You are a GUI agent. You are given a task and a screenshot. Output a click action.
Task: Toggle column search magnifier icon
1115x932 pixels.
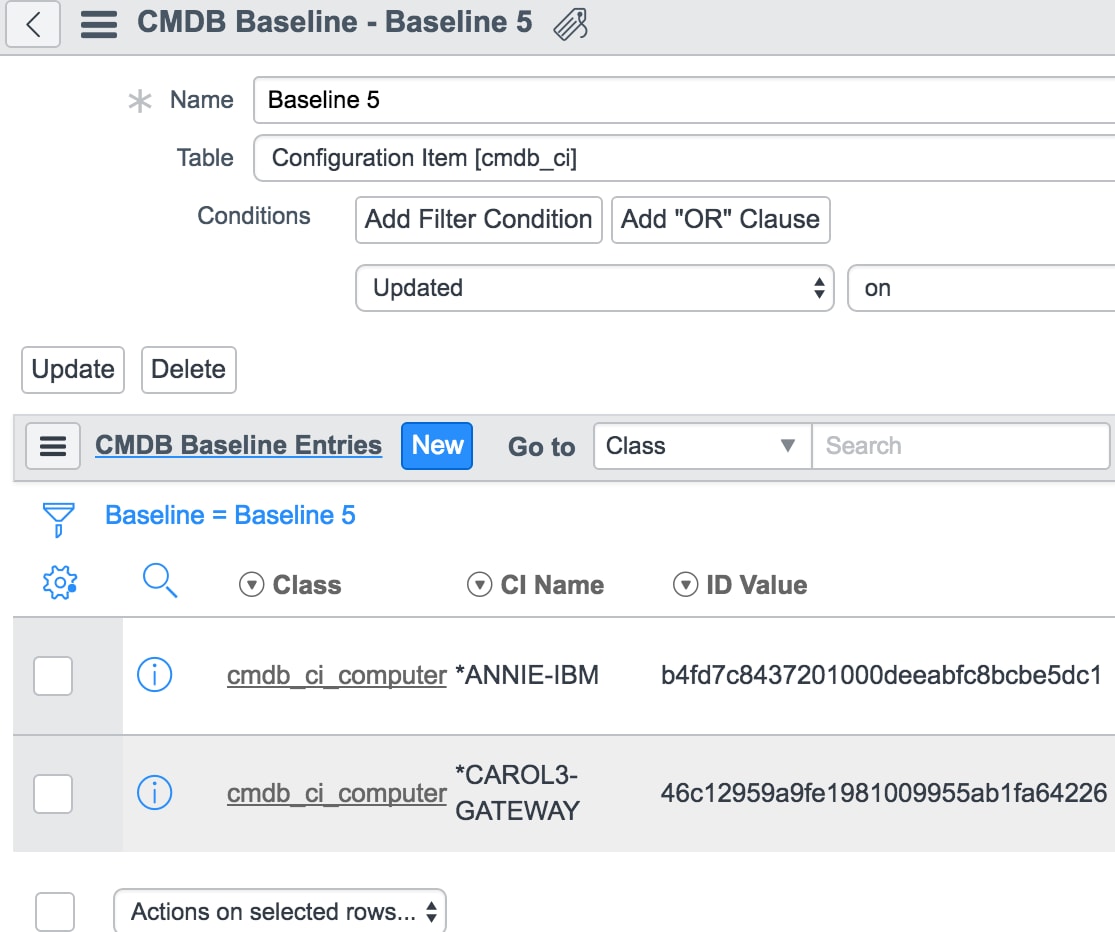click(159, 581)
